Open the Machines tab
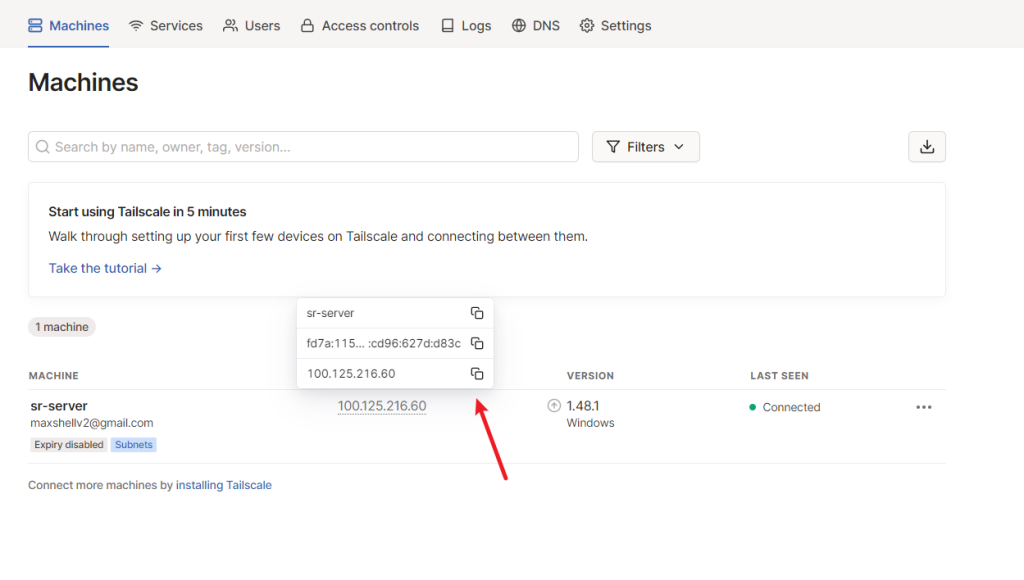The width and height of the screenshot is (1024, 580). click(69, 25)
